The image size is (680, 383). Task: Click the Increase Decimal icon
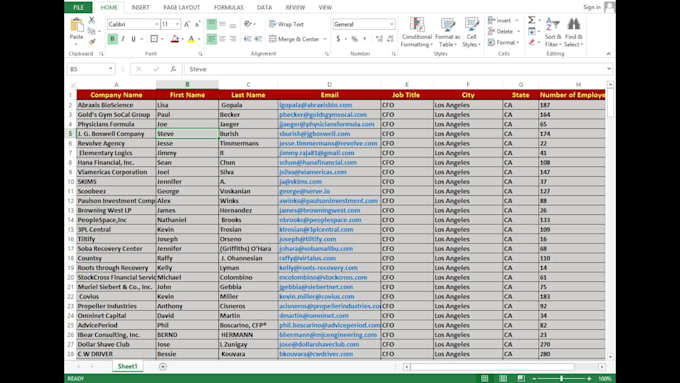pos(379,39)
